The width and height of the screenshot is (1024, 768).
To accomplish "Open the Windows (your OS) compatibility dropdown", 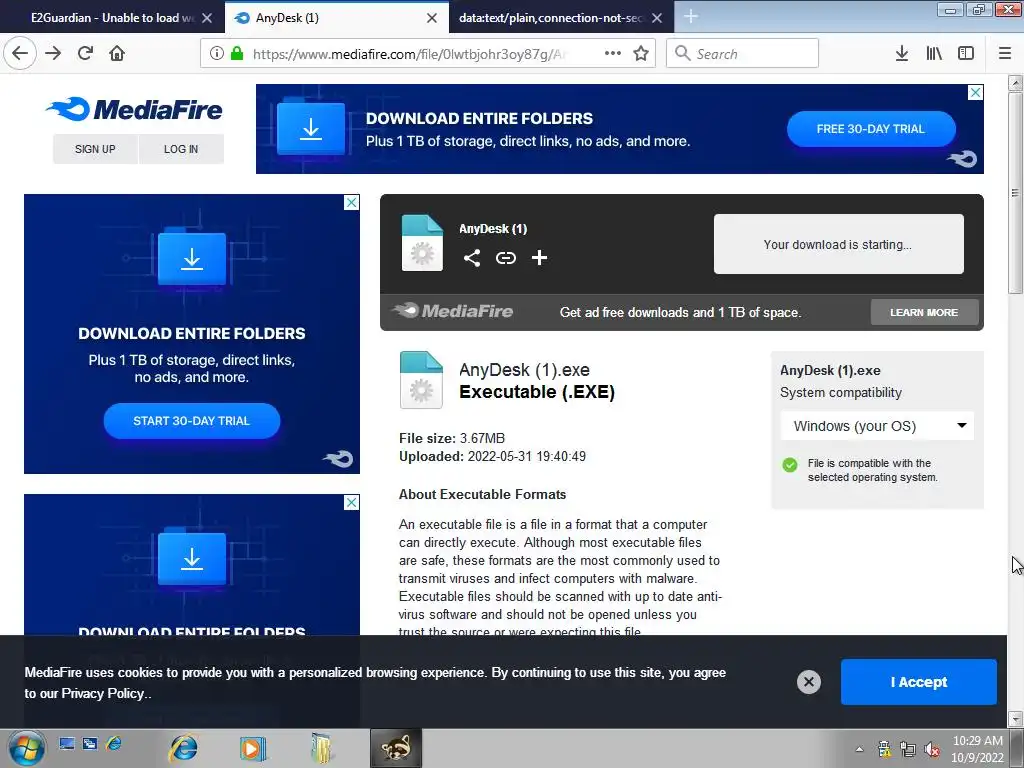I will click(877, 426).
